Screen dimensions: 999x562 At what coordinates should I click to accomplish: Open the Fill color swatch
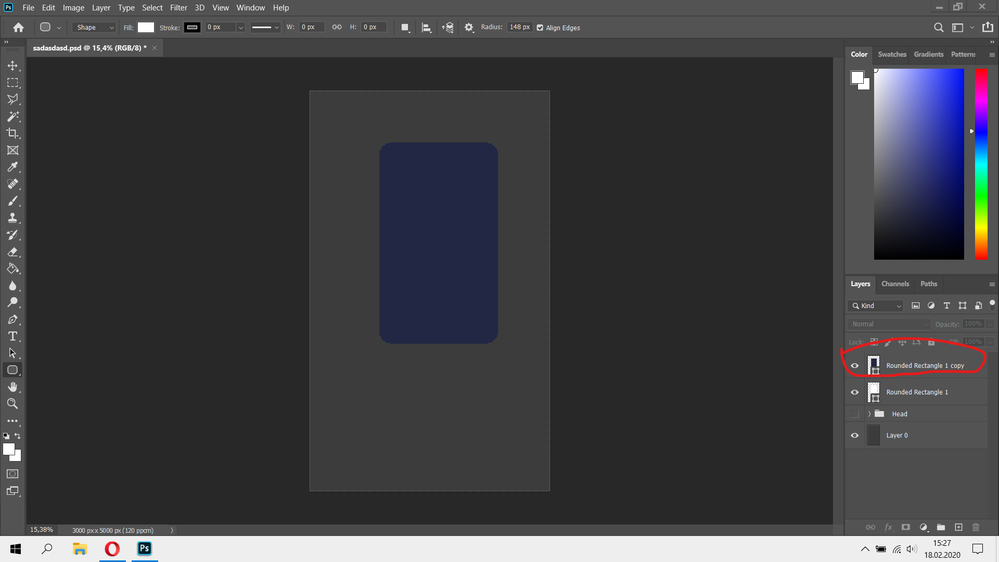coord(146,27)
